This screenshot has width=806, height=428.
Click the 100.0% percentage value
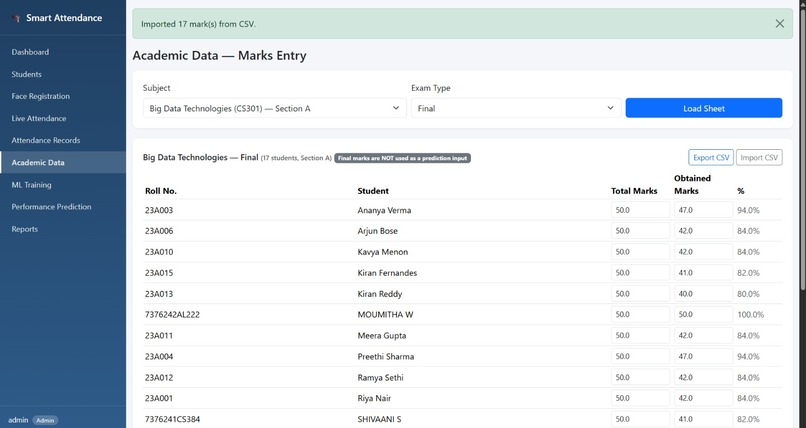pos(750,315)
